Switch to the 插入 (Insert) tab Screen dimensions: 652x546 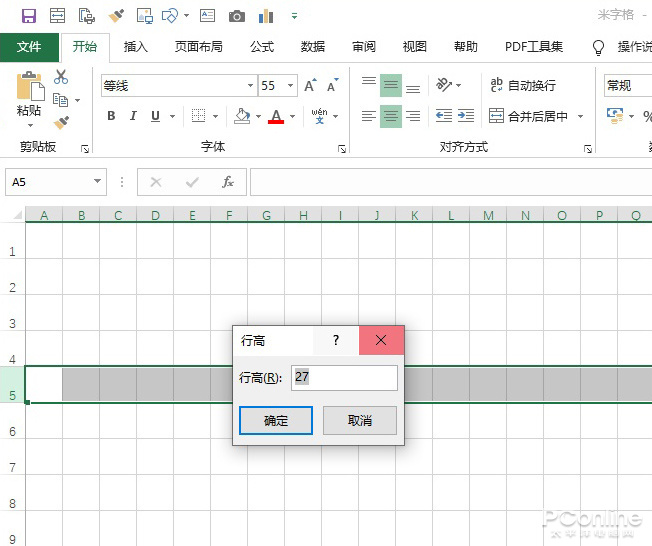click(135, 47)
